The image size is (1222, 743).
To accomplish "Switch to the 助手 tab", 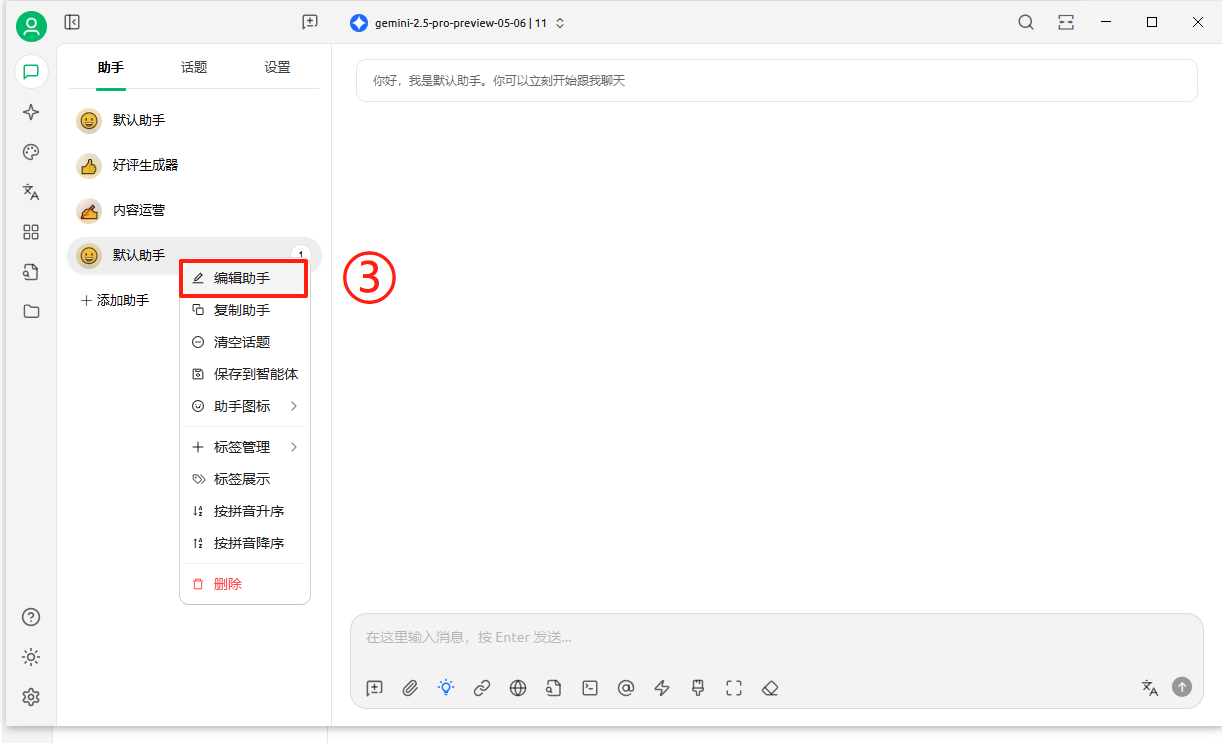I will tap(111, 67).
